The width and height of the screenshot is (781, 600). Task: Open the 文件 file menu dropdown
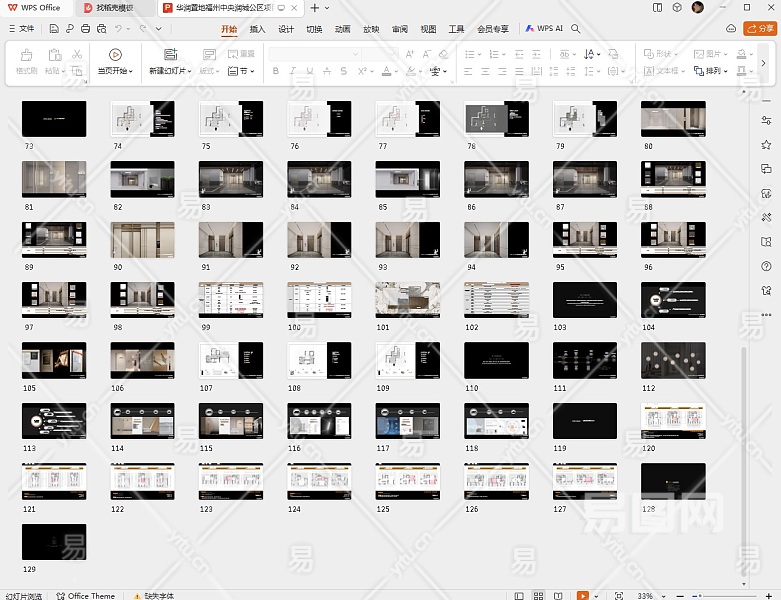pyautogui.click(x=21, y=29)
